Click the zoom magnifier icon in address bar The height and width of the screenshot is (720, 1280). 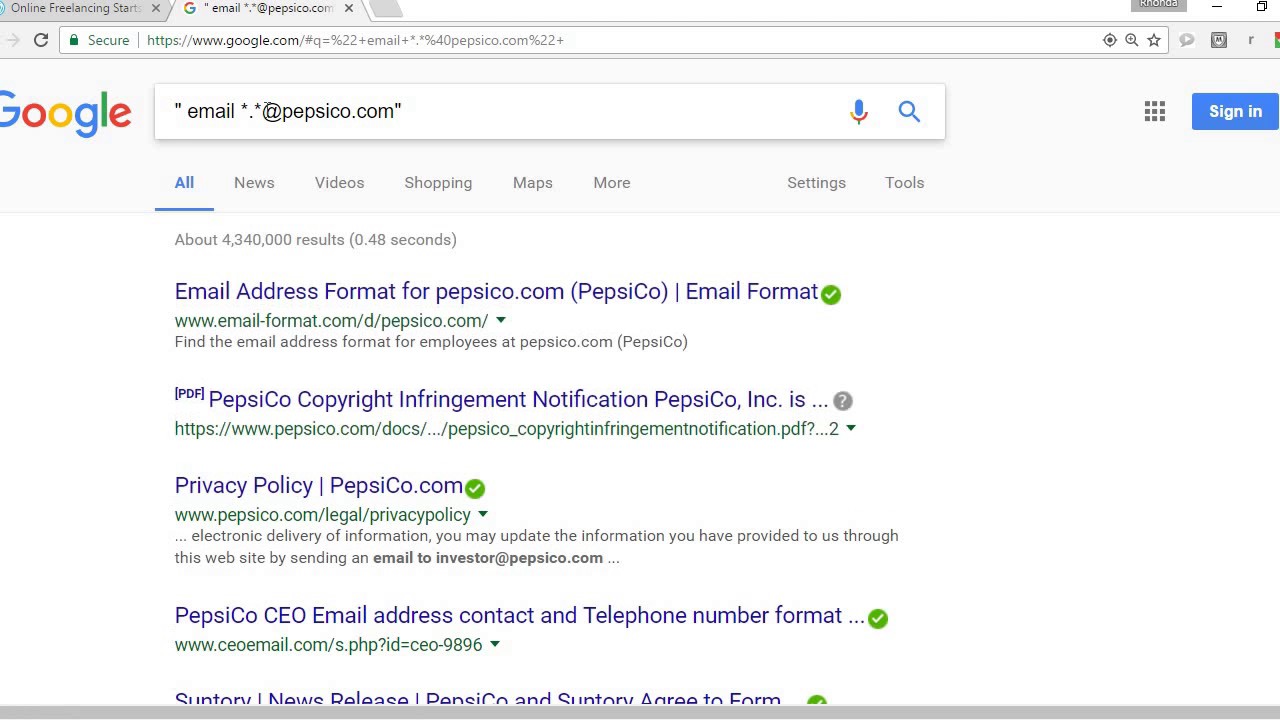[1132, 40]
